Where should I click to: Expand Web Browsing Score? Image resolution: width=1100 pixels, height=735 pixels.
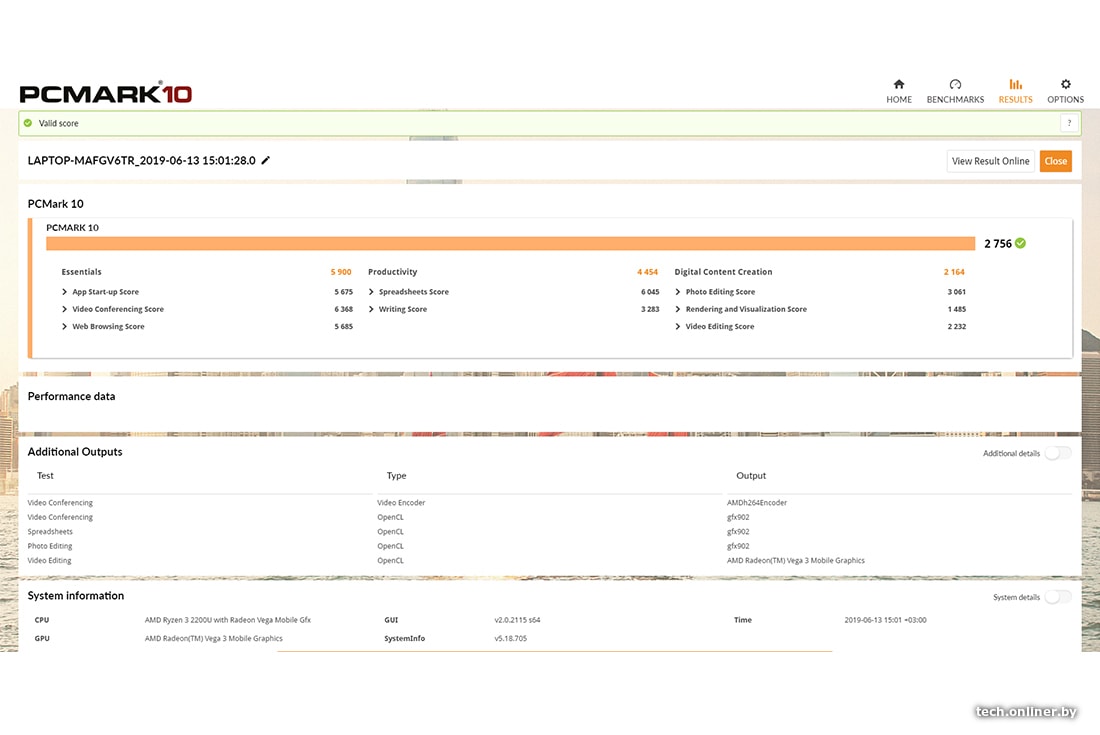point(65,327)
